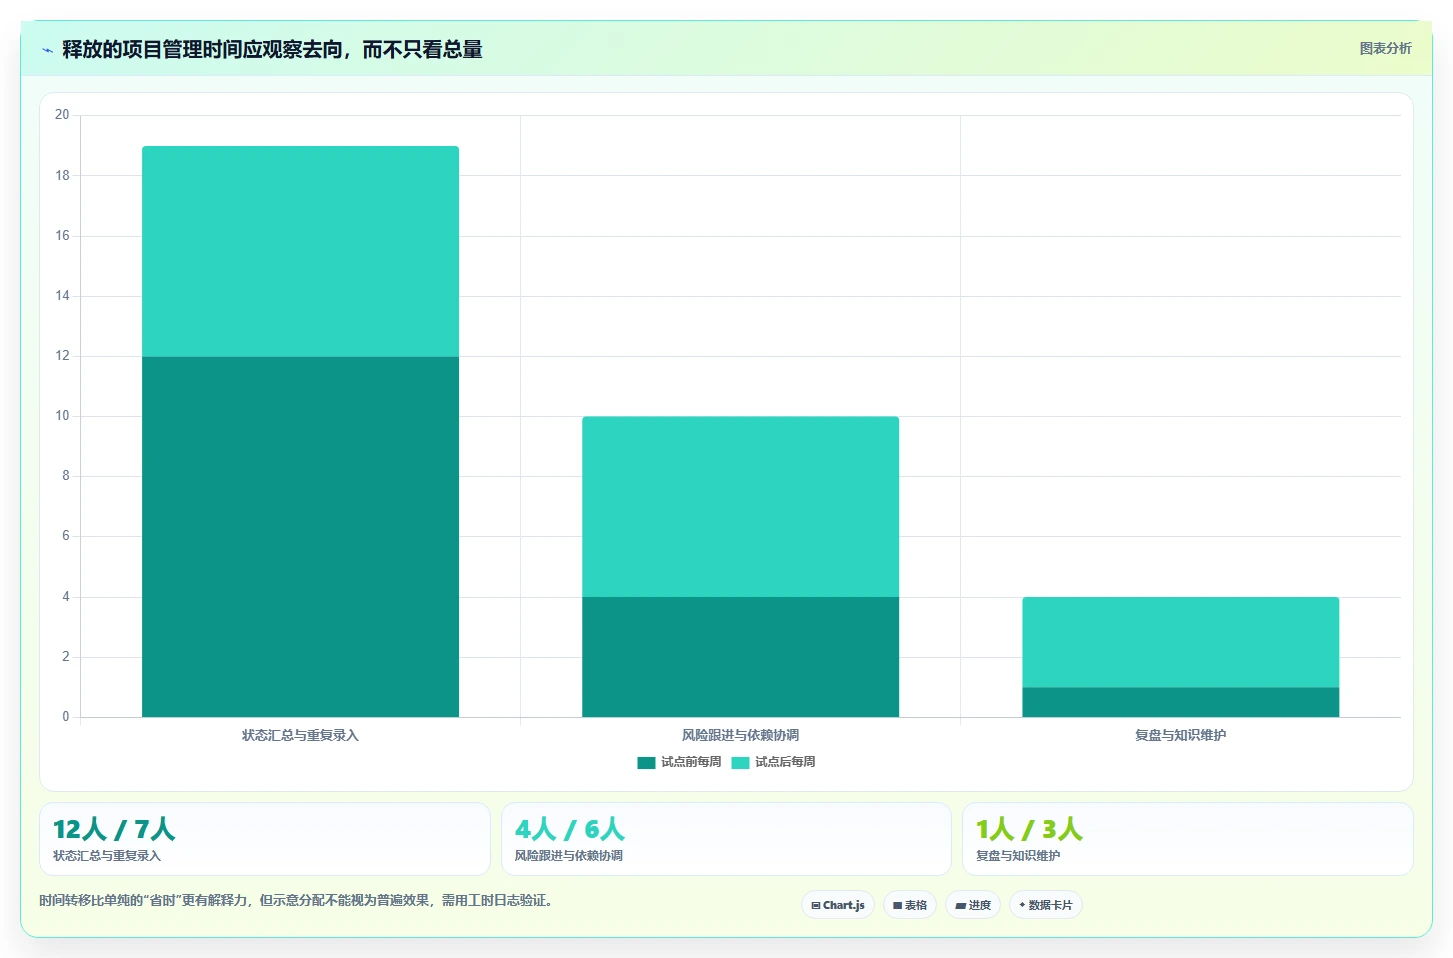1453x958 pixels.
Task: Click the dark segment of the 风险跟进与依赖协调 bar
Action: 740,657
